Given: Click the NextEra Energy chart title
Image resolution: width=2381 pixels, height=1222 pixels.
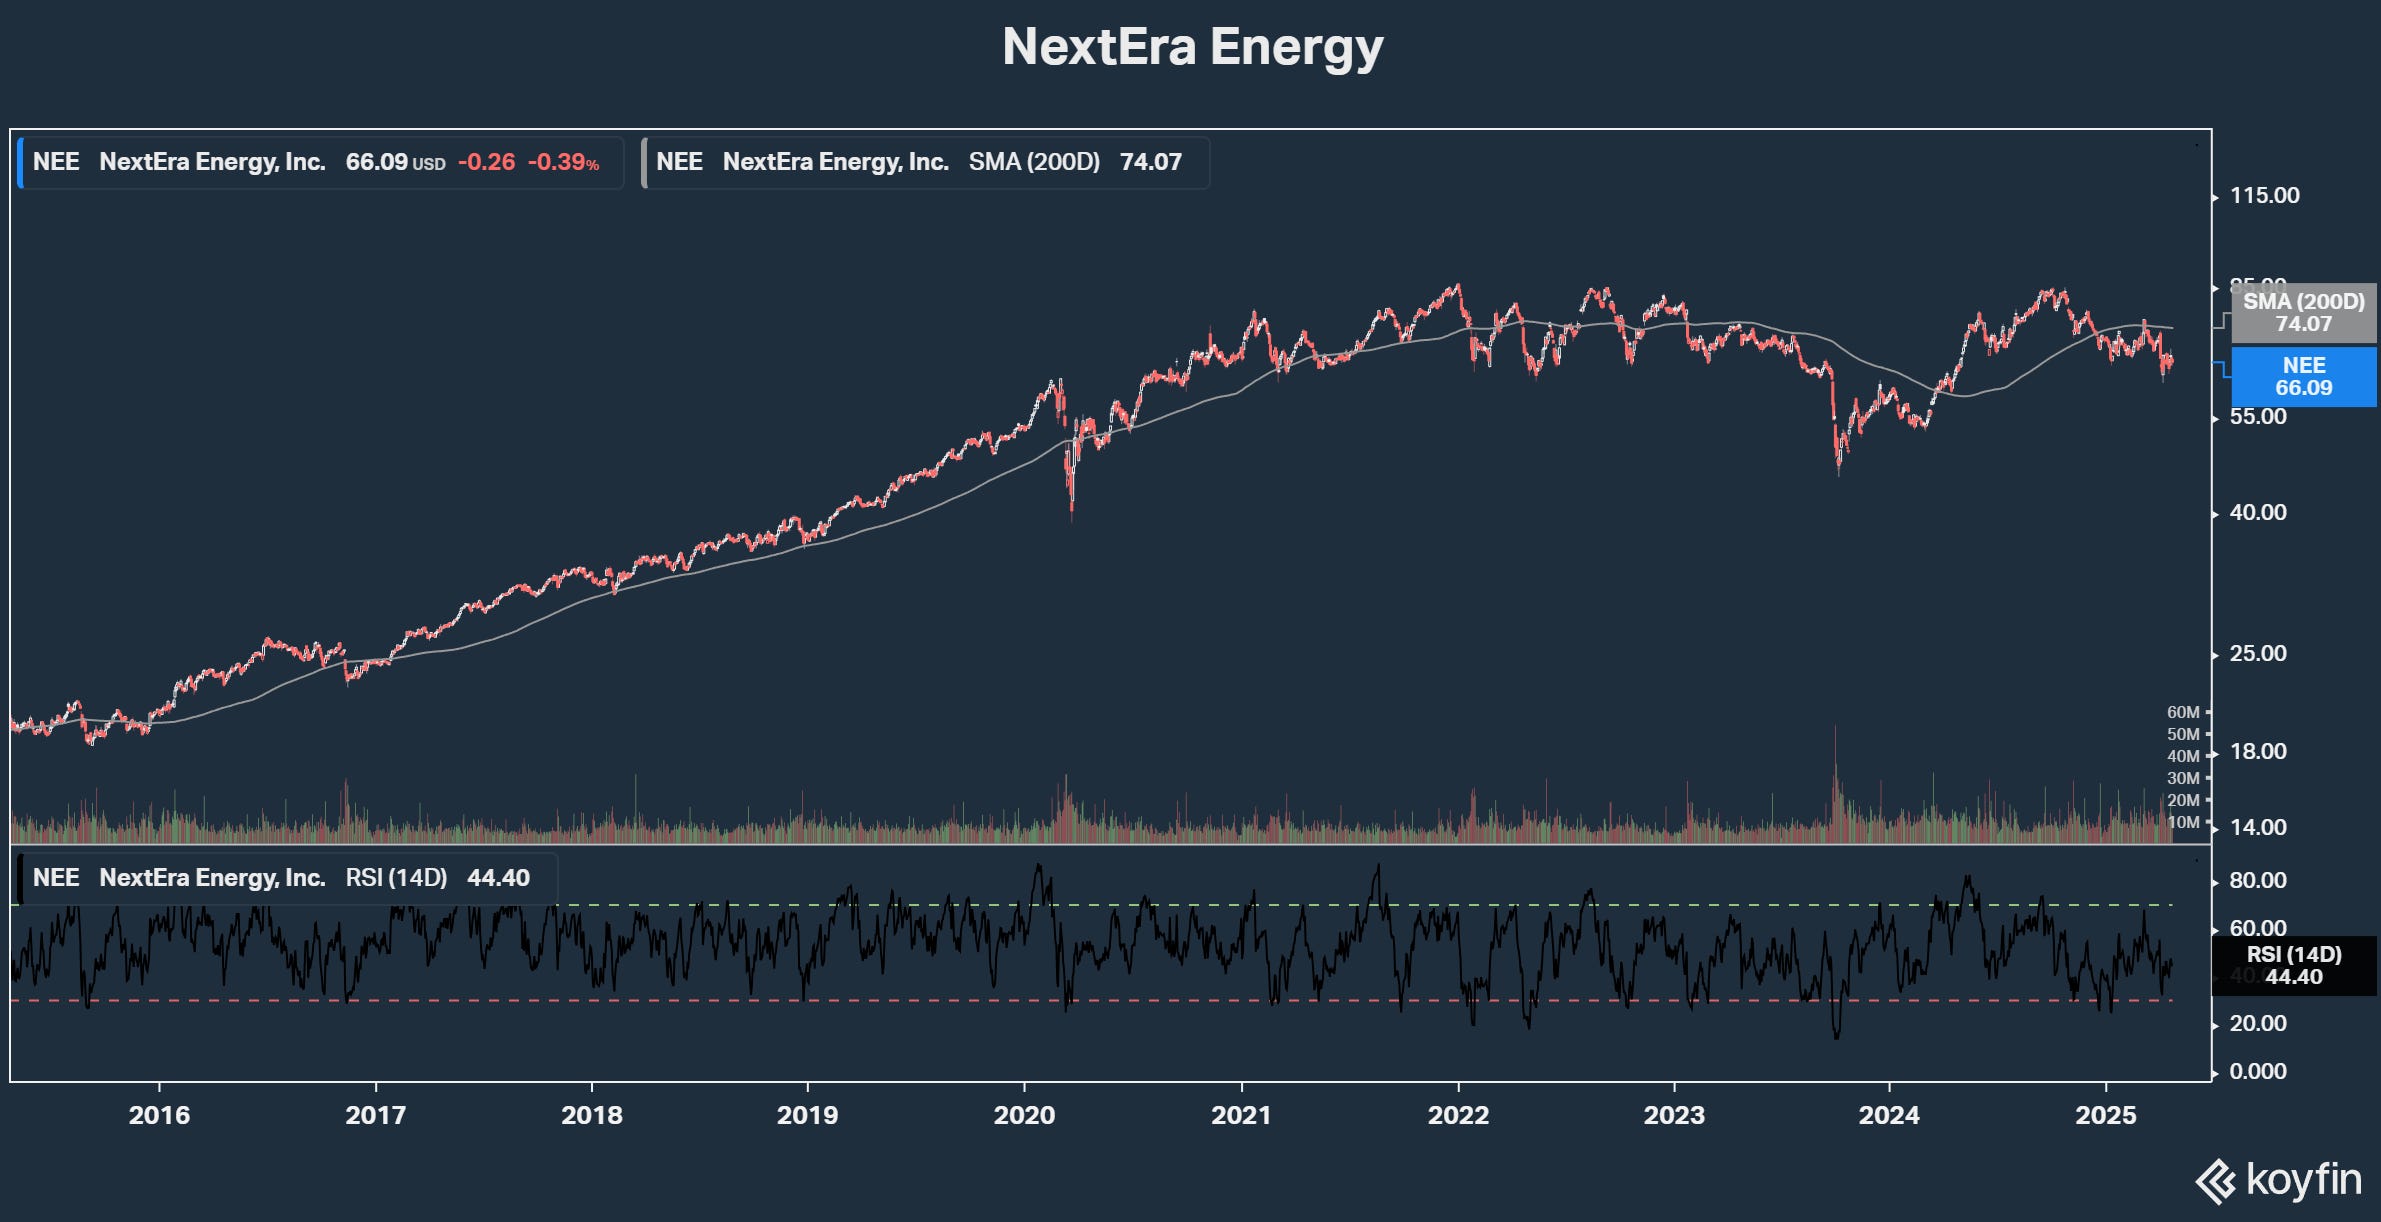Looking at the screenshot, I should [x=1192, y=46].
